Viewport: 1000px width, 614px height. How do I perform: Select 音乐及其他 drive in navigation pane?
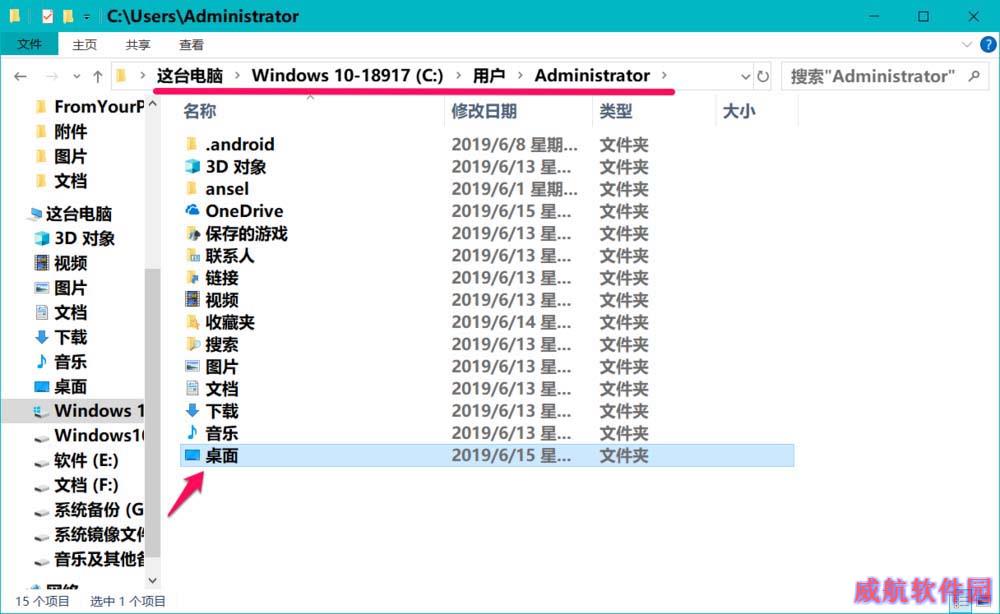coord(89,559)
